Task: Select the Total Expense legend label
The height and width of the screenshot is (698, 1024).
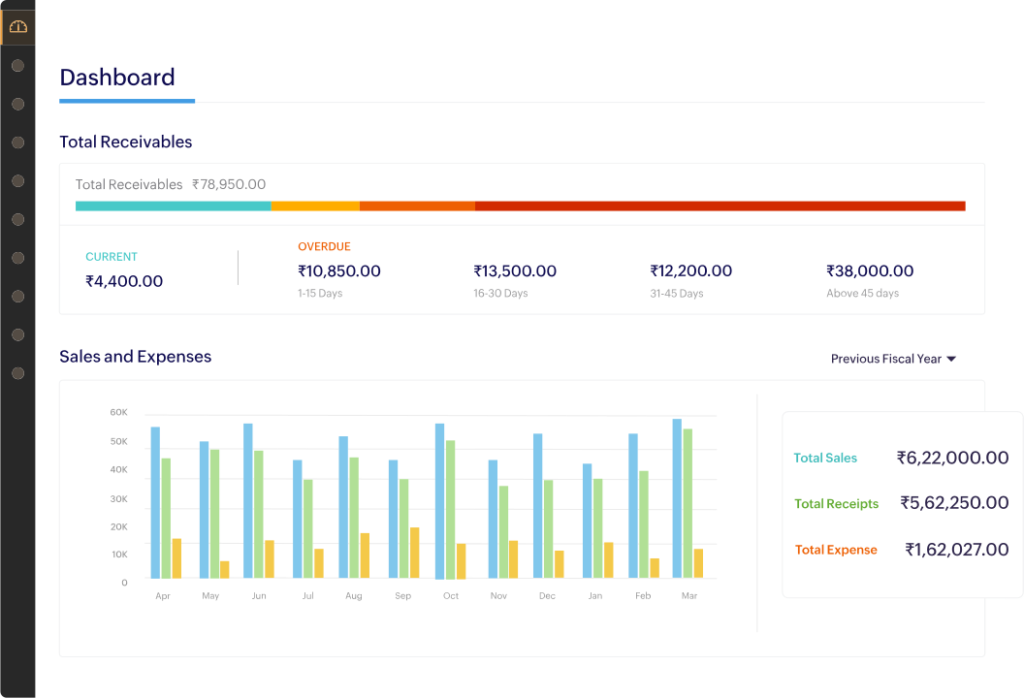Action: point(835,550)
